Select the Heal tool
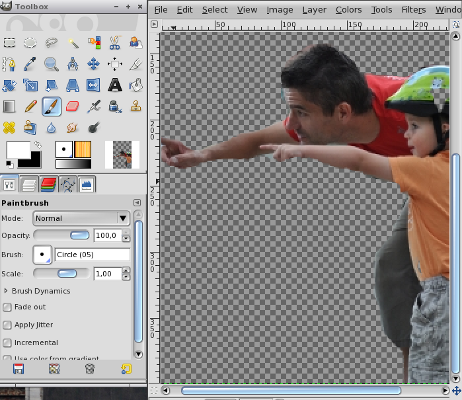Viewport: 462px width, 400px height. click(9, 128)
